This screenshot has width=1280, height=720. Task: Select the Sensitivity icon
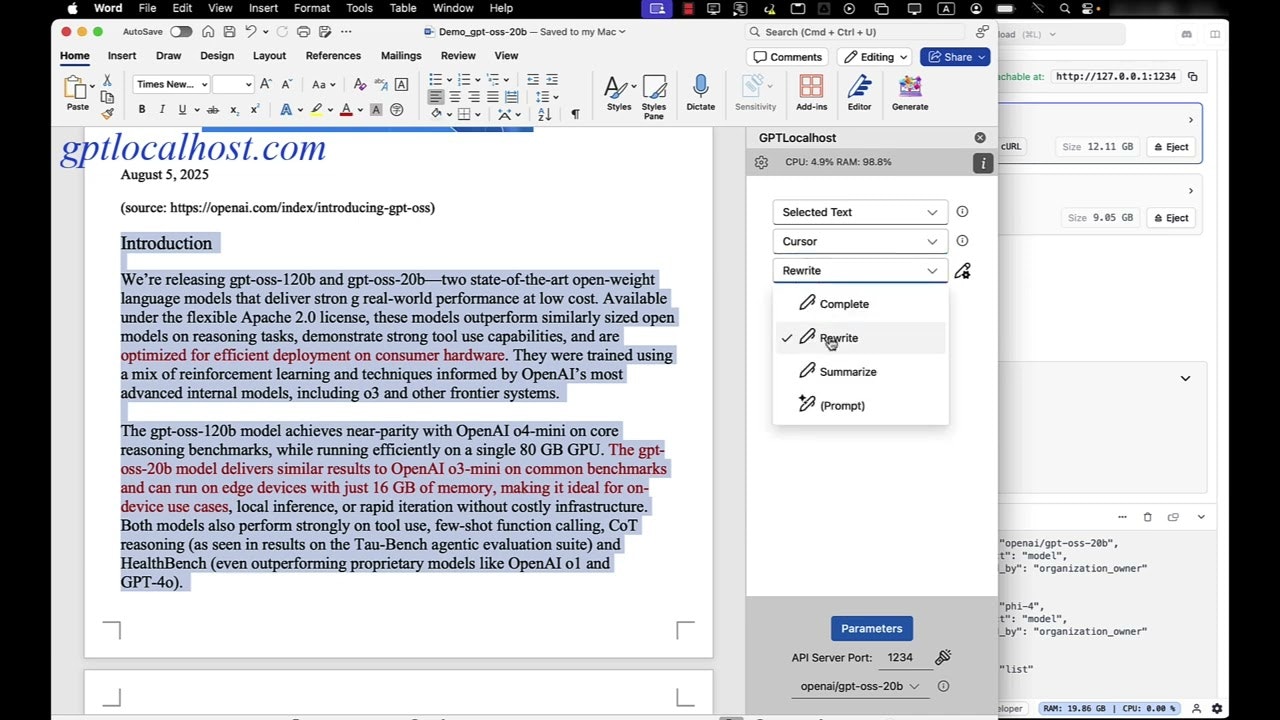(755, 92)
